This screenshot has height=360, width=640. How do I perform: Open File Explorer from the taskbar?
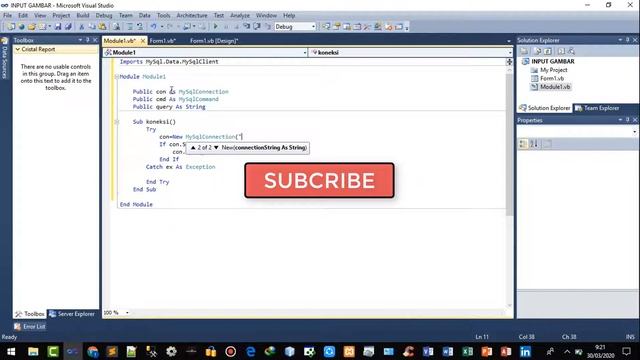[x=33, y=351]
